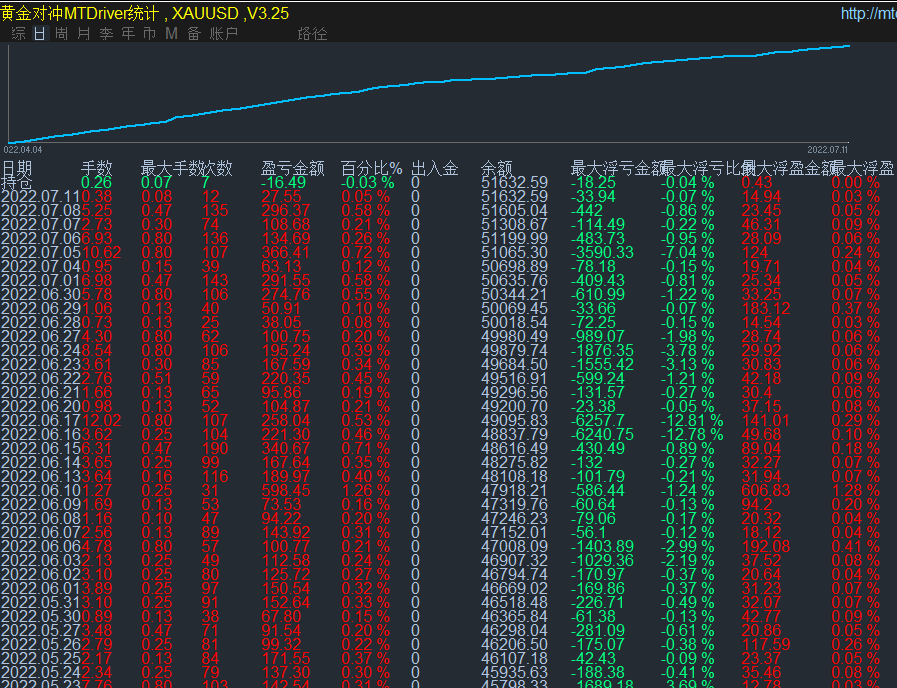This screenshot has height=688, width=897.
Task: Click balance 47319.76 in the 2022.06.09 row
Action: tap(514, 505)
